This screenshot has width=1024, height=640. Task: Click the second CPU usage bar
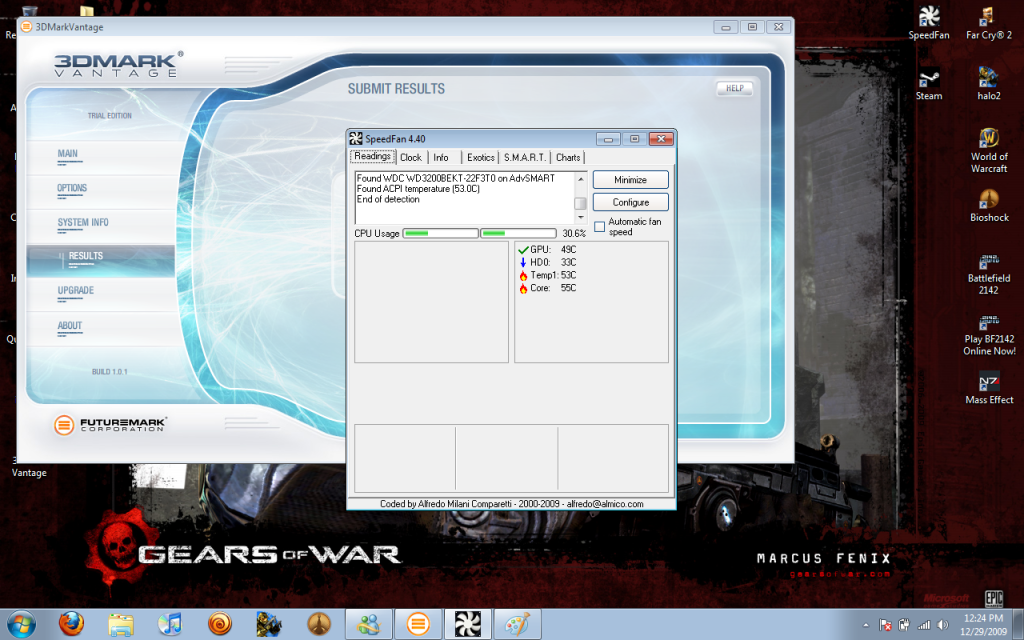coord(518,233)
